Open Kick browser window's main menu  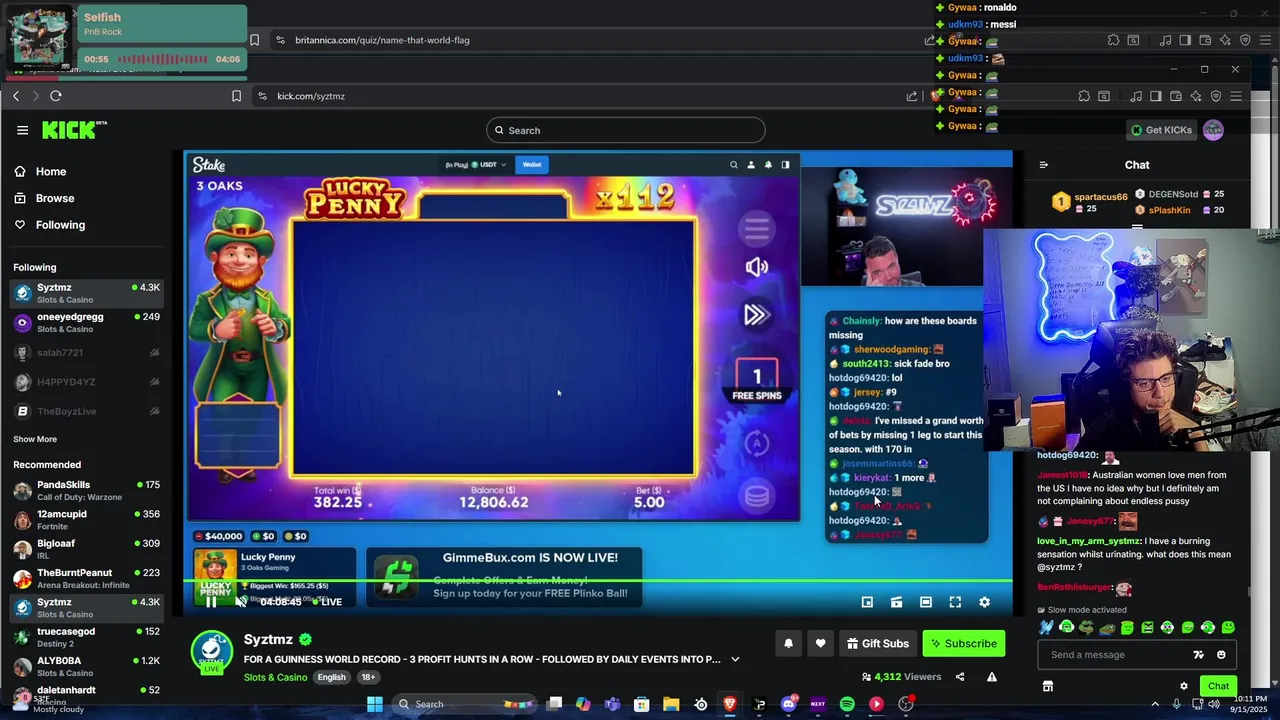[1236, 96]
